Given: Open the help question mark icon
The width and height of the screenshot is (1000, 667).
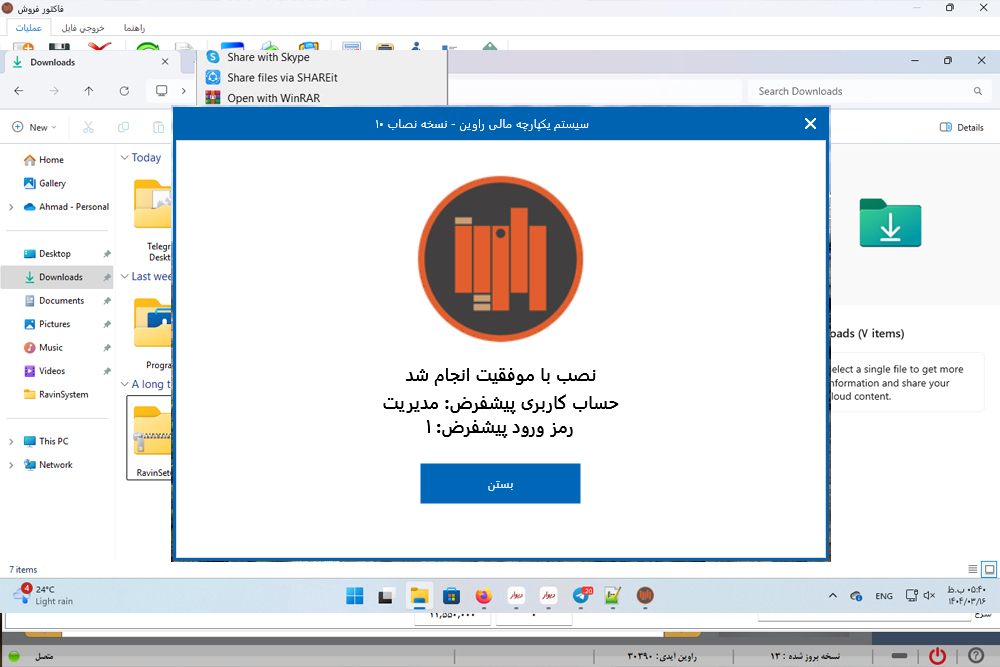Looking at the screenshot, I should pyautogui.click(x=976, y=655).
